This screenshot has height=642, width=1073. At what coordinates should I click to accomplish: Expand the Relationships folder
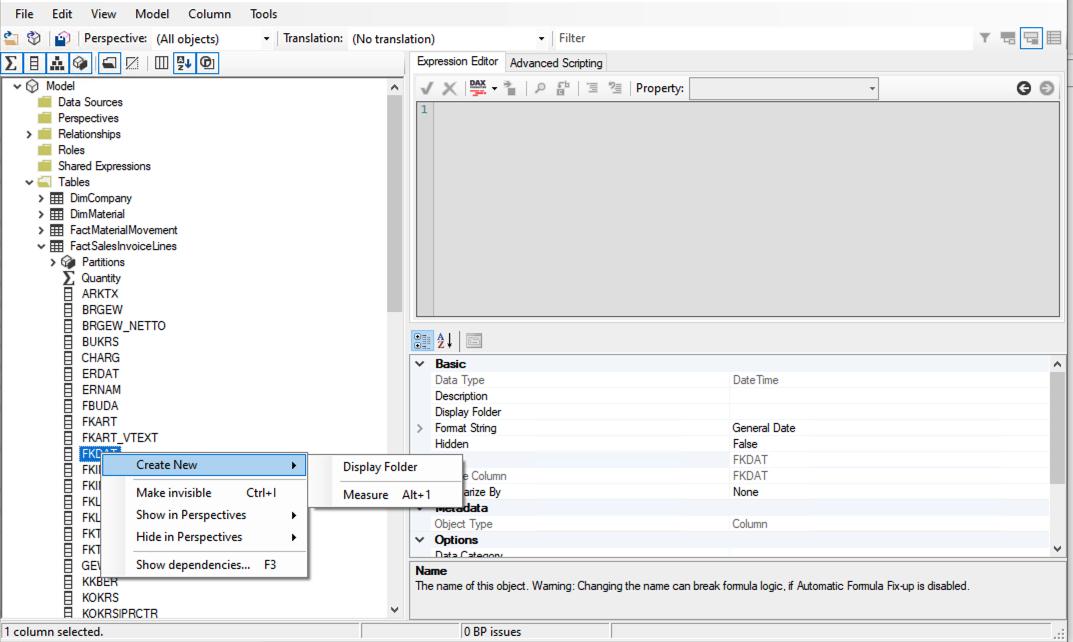(29, 134)
